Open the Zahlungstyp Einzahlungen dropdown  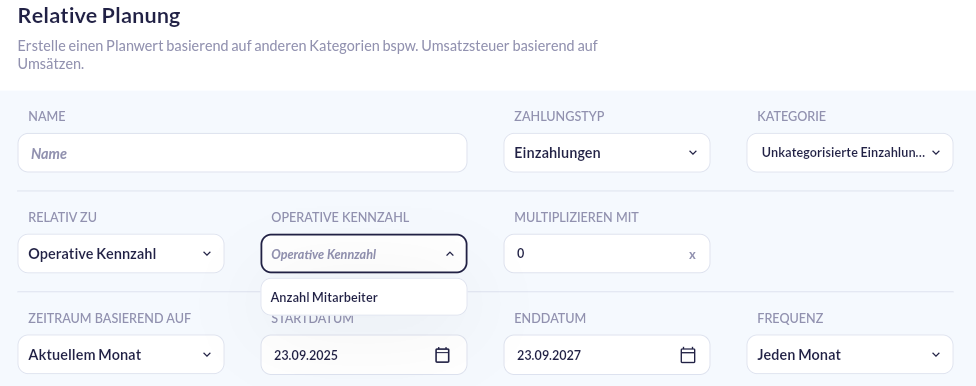point(607,153)
